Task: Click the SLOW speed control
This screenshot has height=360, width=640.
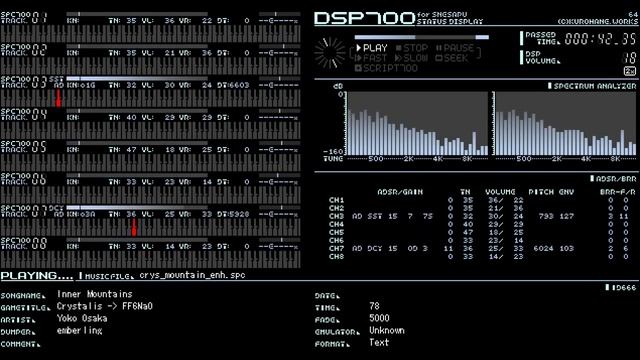Action: click(411, 58)
